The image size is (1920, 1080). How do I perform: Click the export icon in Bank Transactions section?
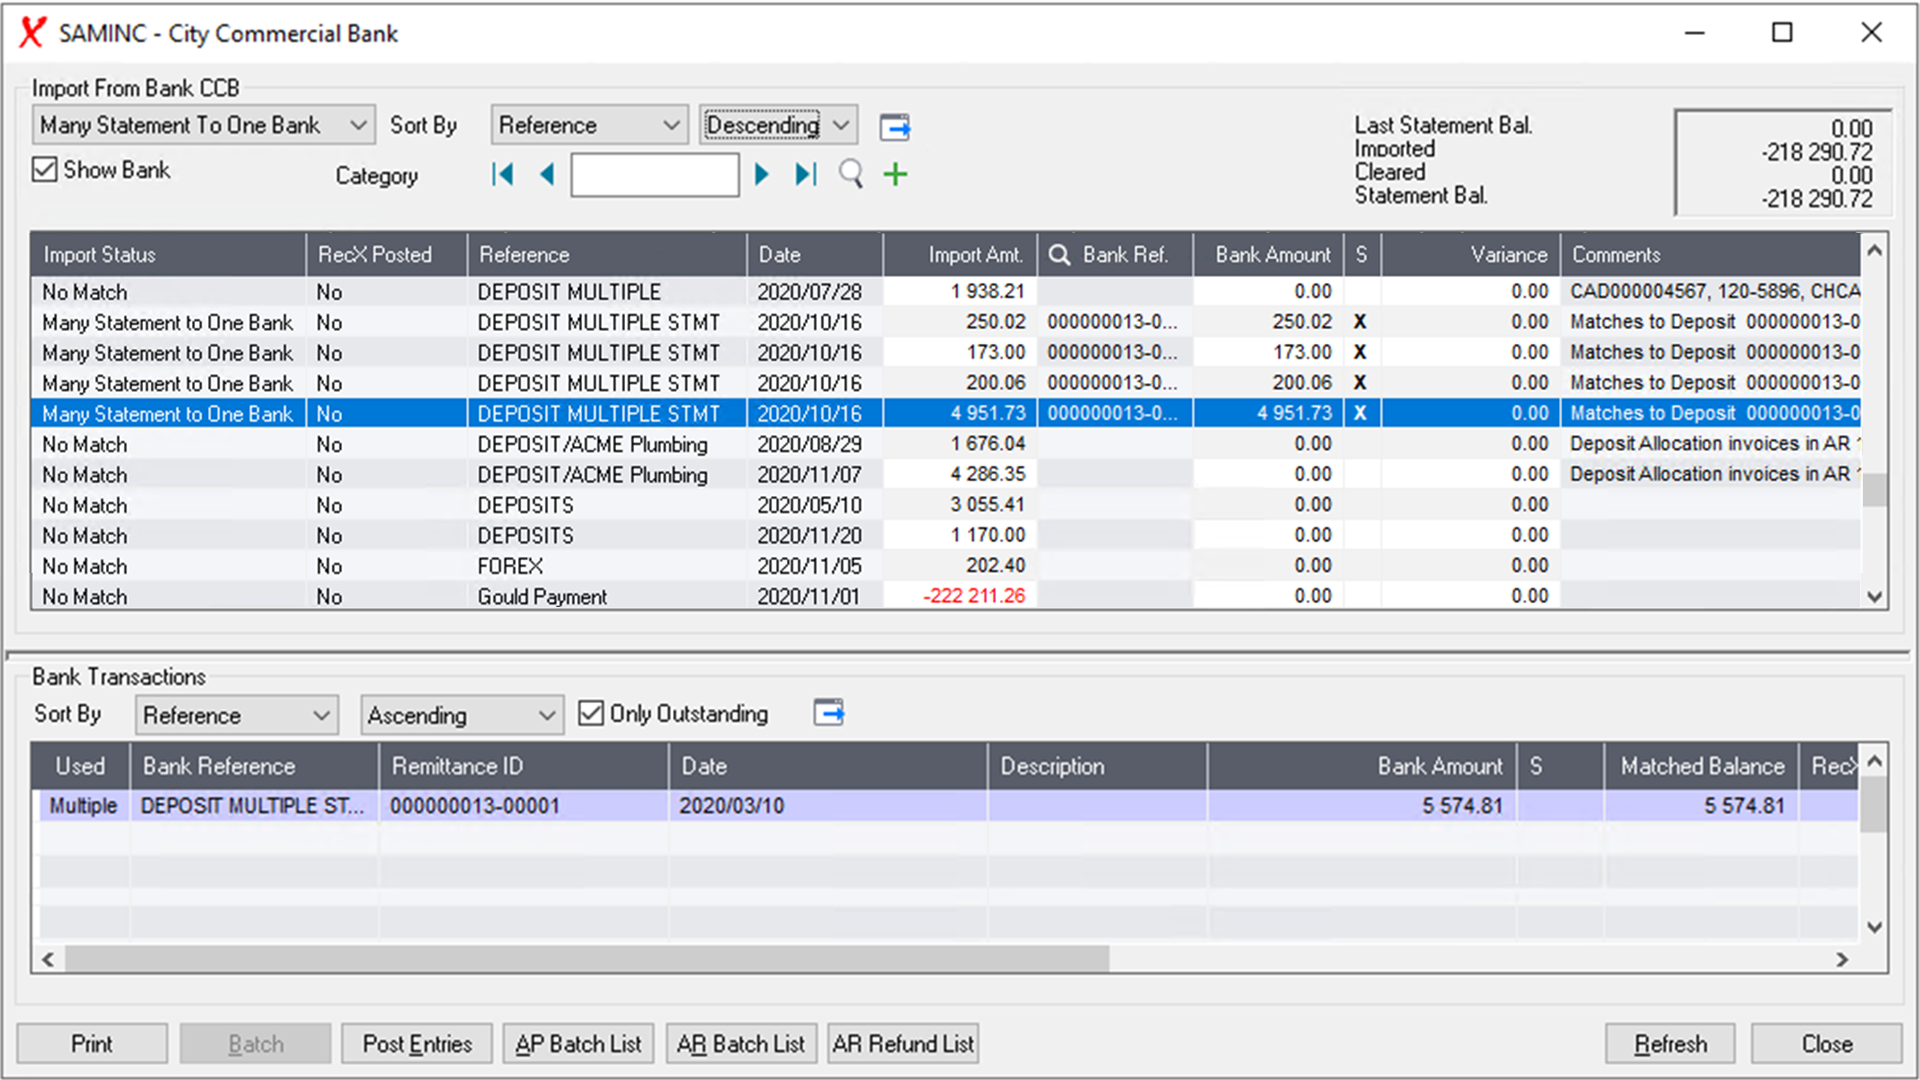pos(828,713)
